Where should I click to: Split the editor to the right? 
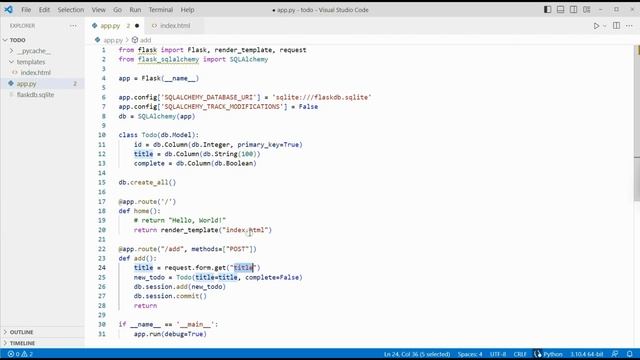tap(616, 26)
